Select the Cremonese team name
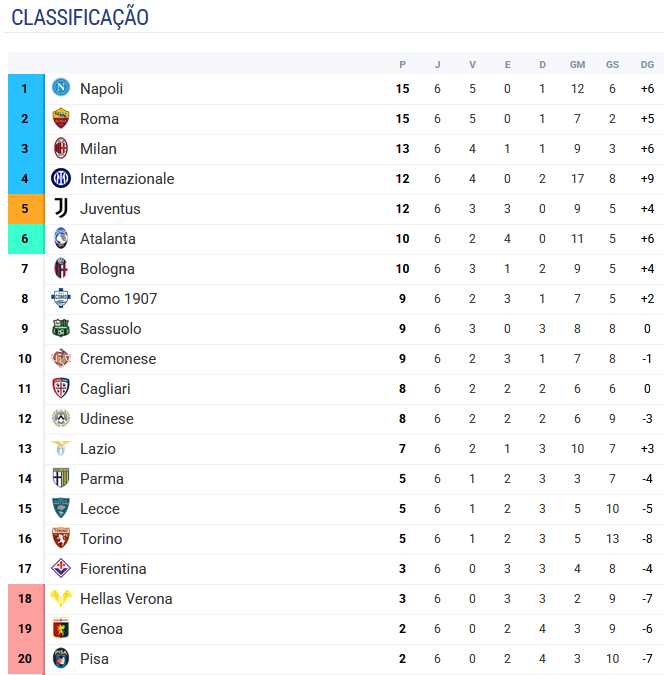Image resolution: width=664 pixels, height=675 pixels. (118, 359)
